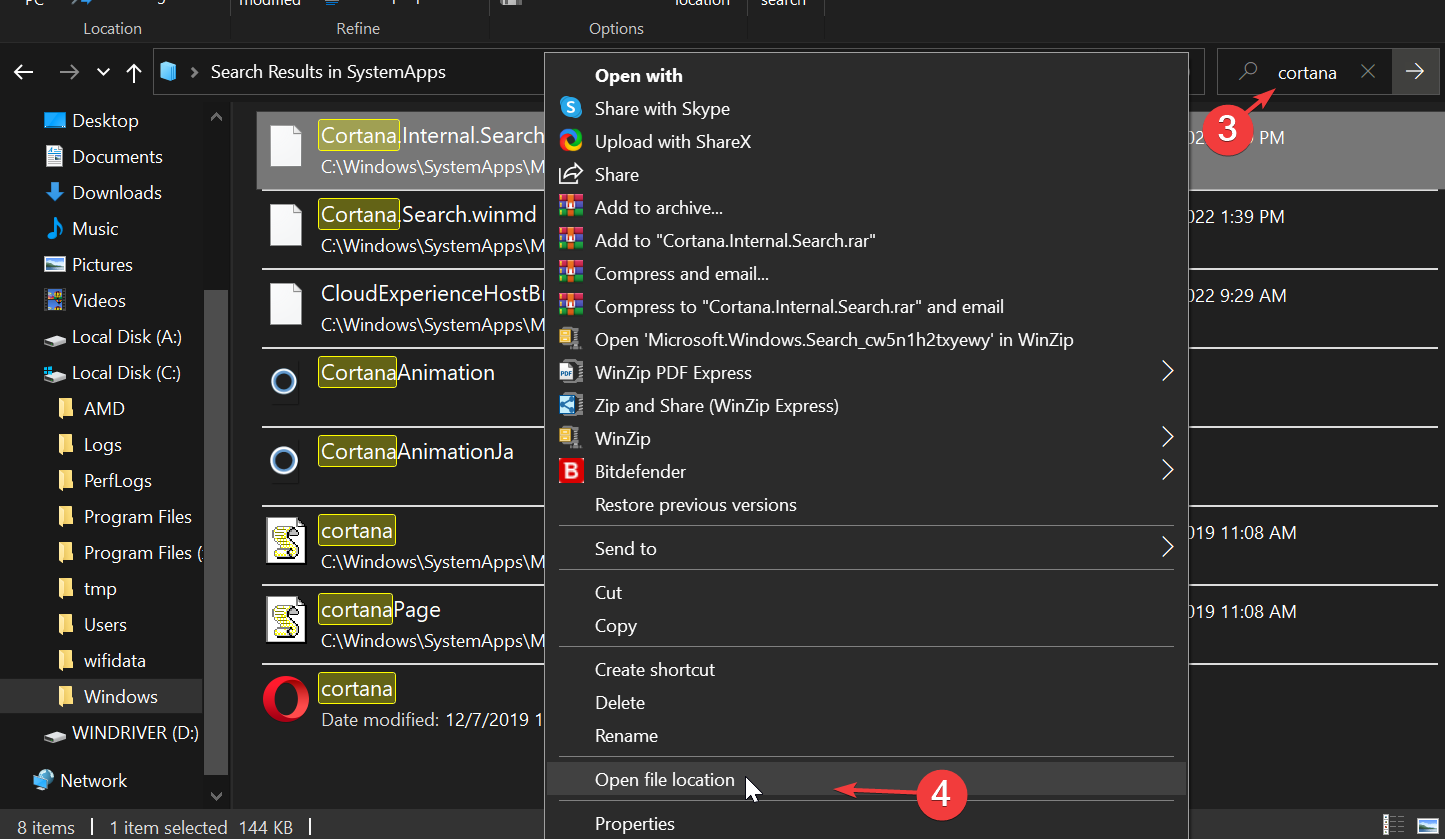The image size is (1445, 839).
Task: Expand the Send to submenu
Action: [1166, 548]
